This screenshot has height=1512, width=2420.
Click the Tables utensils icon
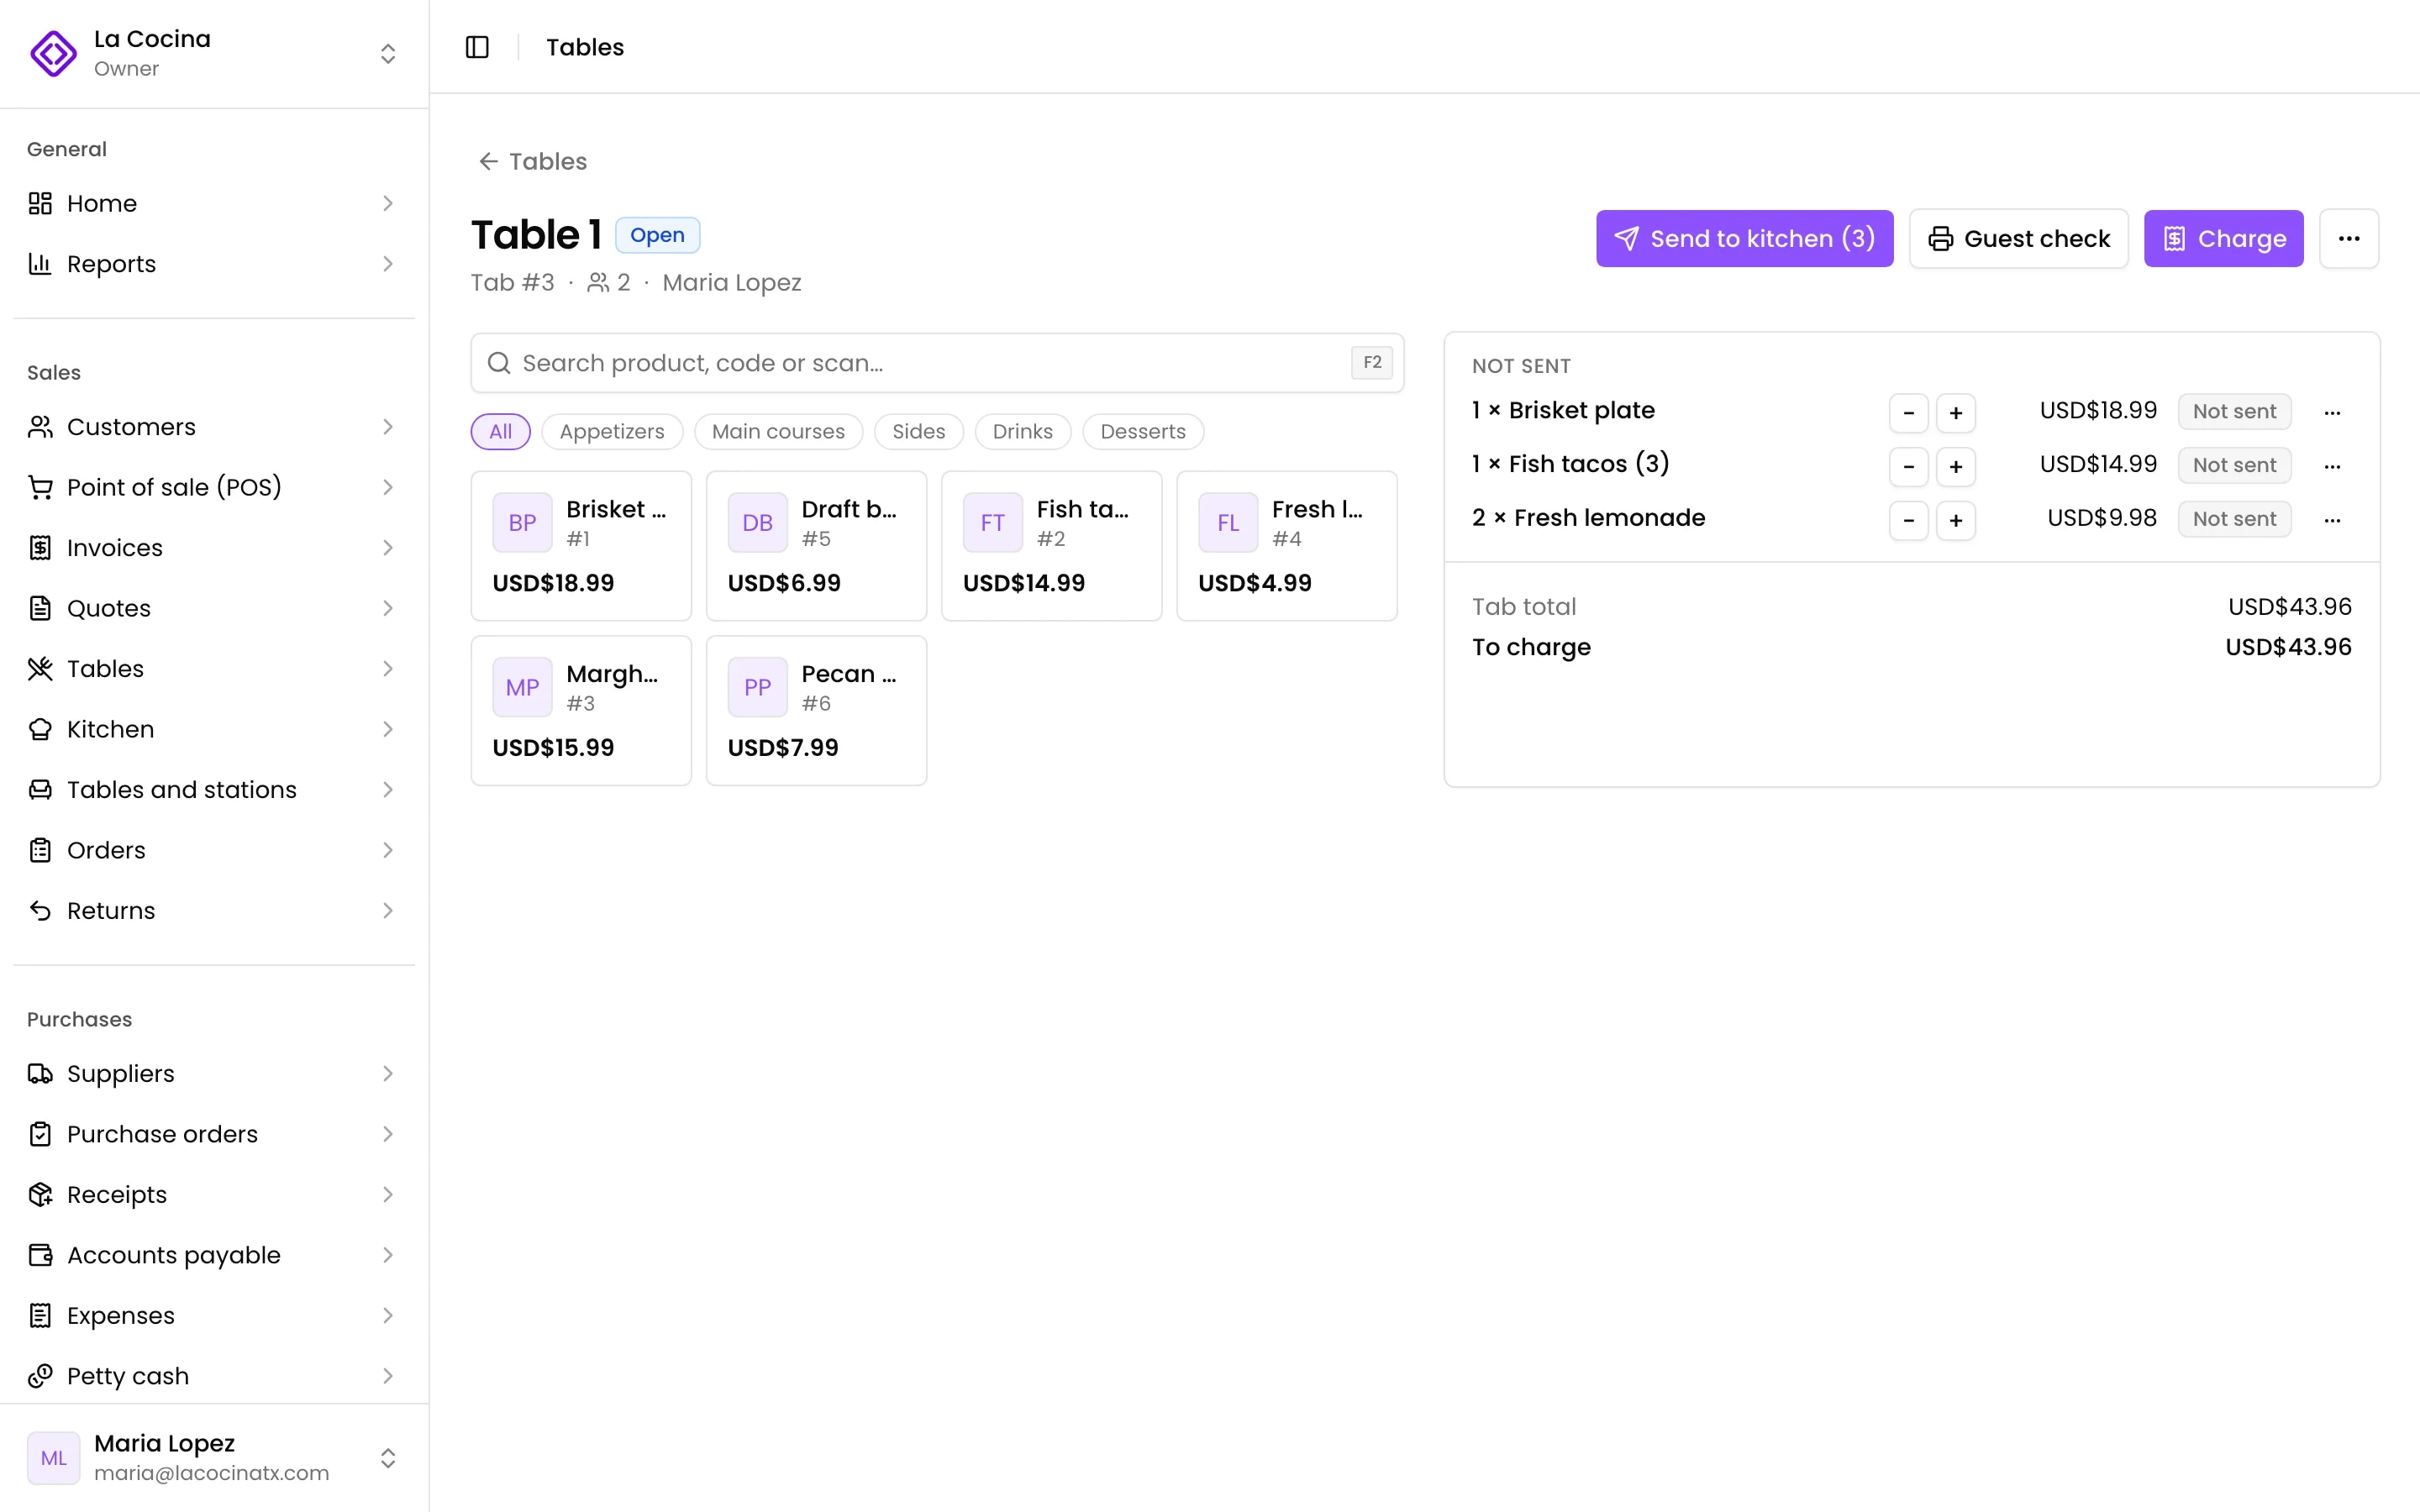40,669
